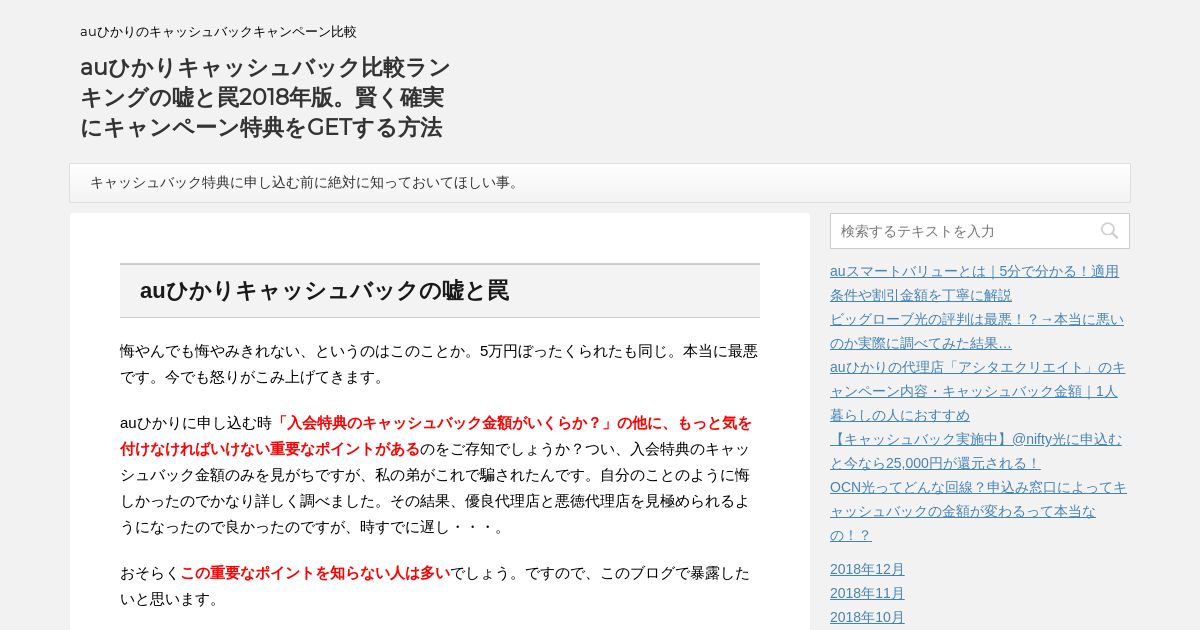Image resolution: width=1200 pixels, height=630 pixels.
Task: Click the auひかりのキャッシュバックキャンペーン比較 tagline
Action: coord(218,32)
